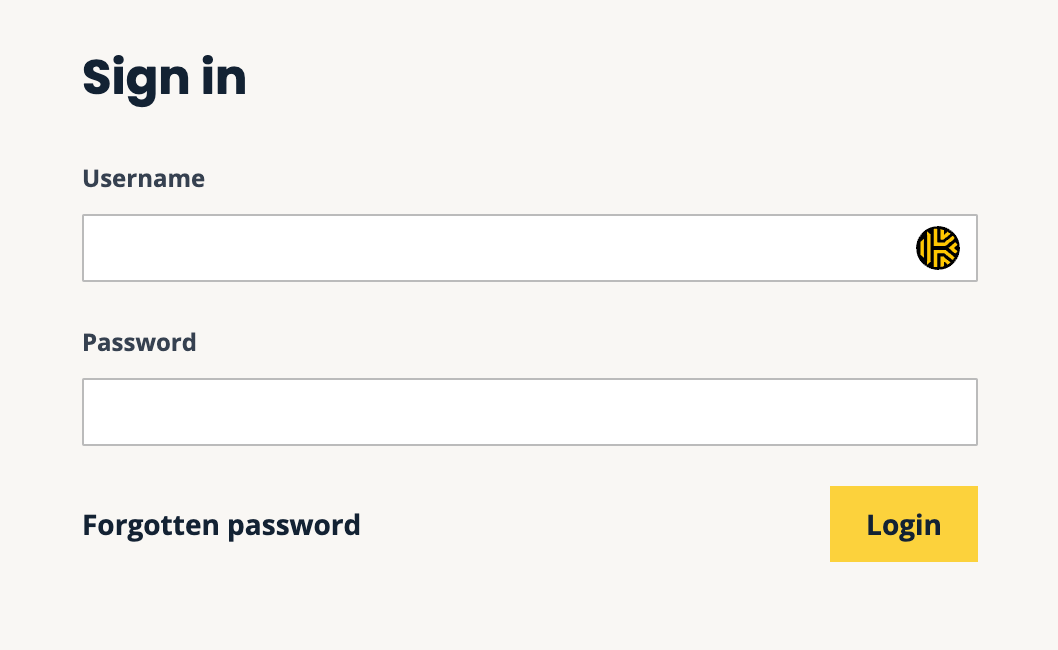Screen dimensions: 1058x650
Task: Follow the Forgotten password reset link
Action: click(x=221, y=525)
